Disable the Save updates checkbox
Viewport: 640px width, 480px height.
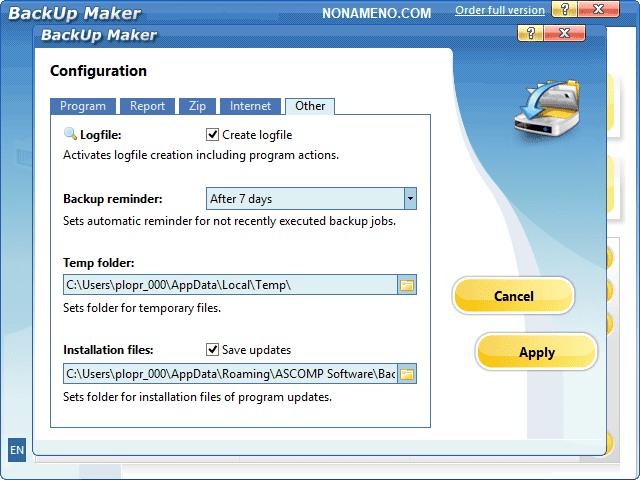tap(212, 350)
